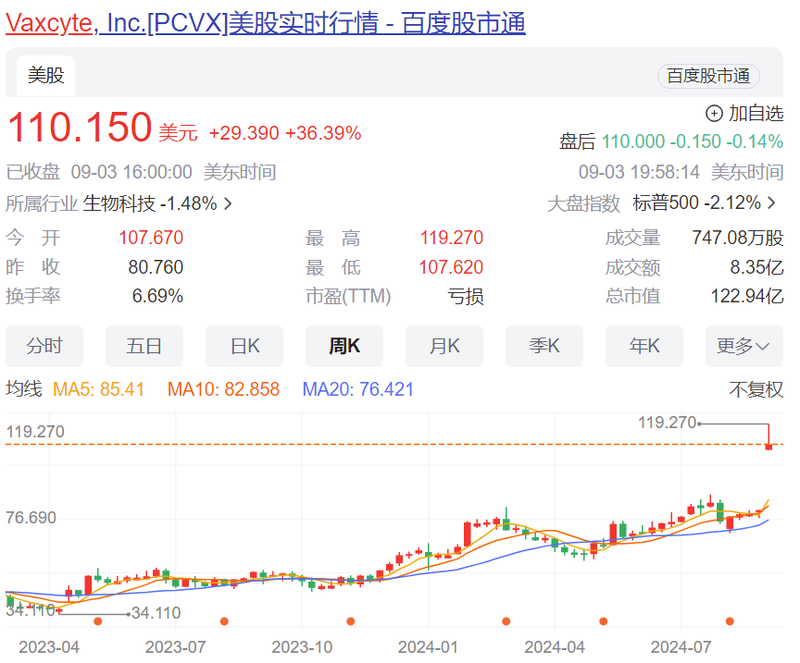Expand the 生物科技 industry chevron
800x663 pixels.
point(228,204)
